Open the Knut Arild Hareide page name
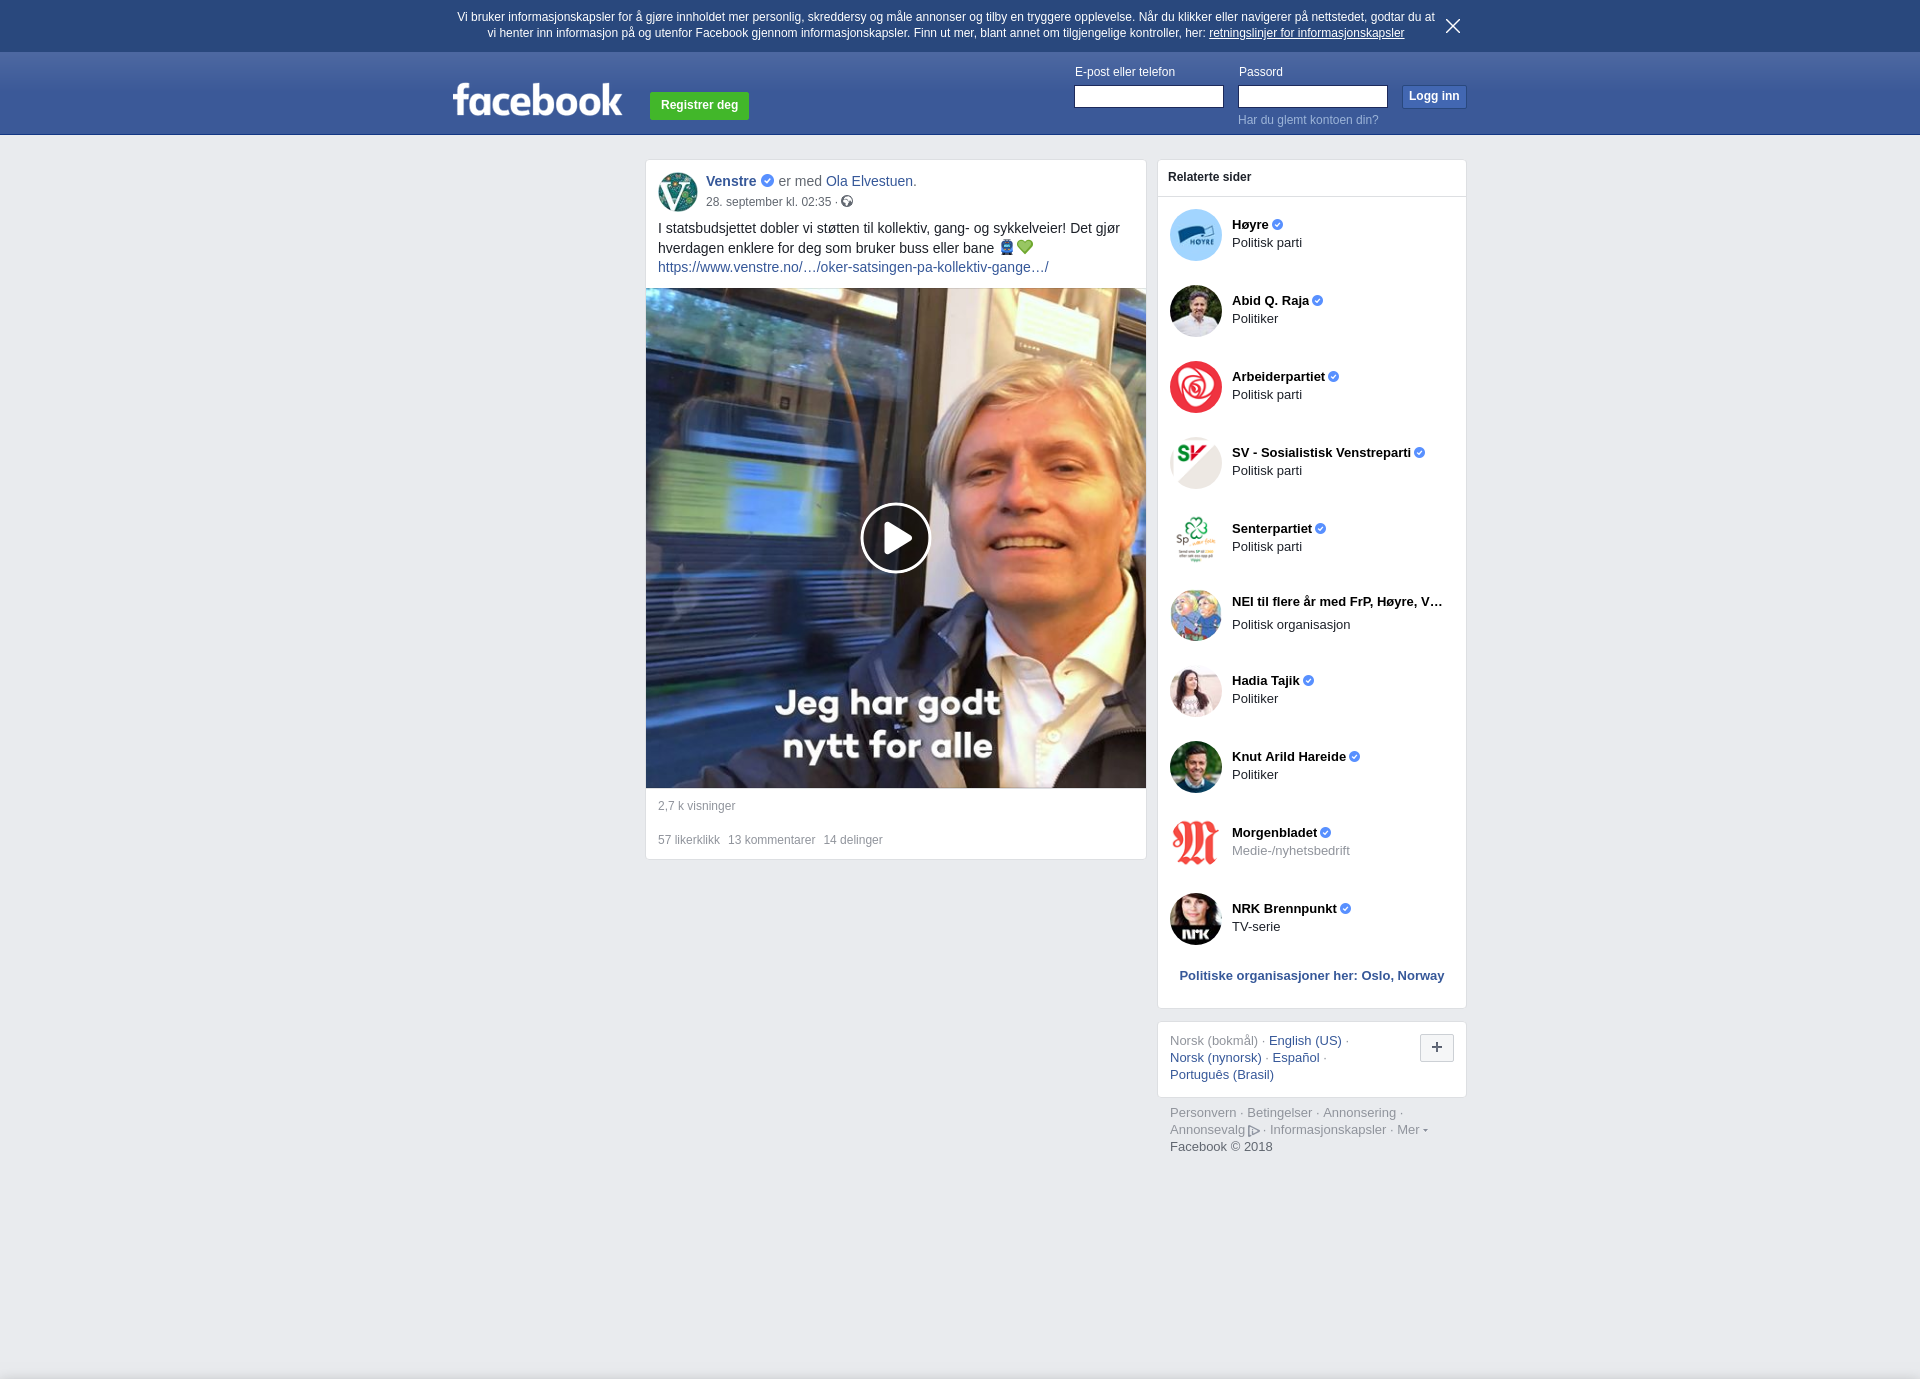 (1289, 757)
